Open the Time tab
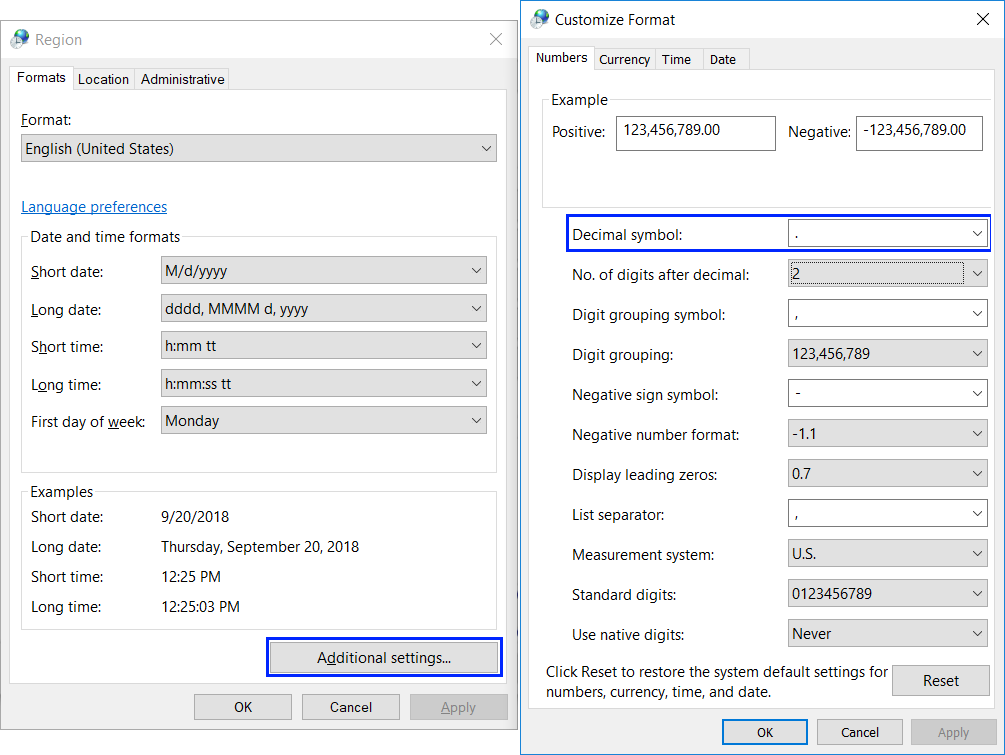 (676, 60)
